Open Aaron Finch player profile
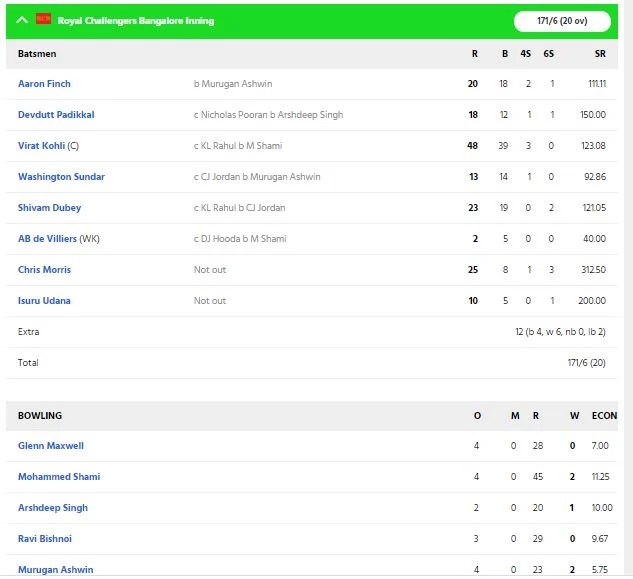Screen dimensions: 633x579 tap(44, 84)
